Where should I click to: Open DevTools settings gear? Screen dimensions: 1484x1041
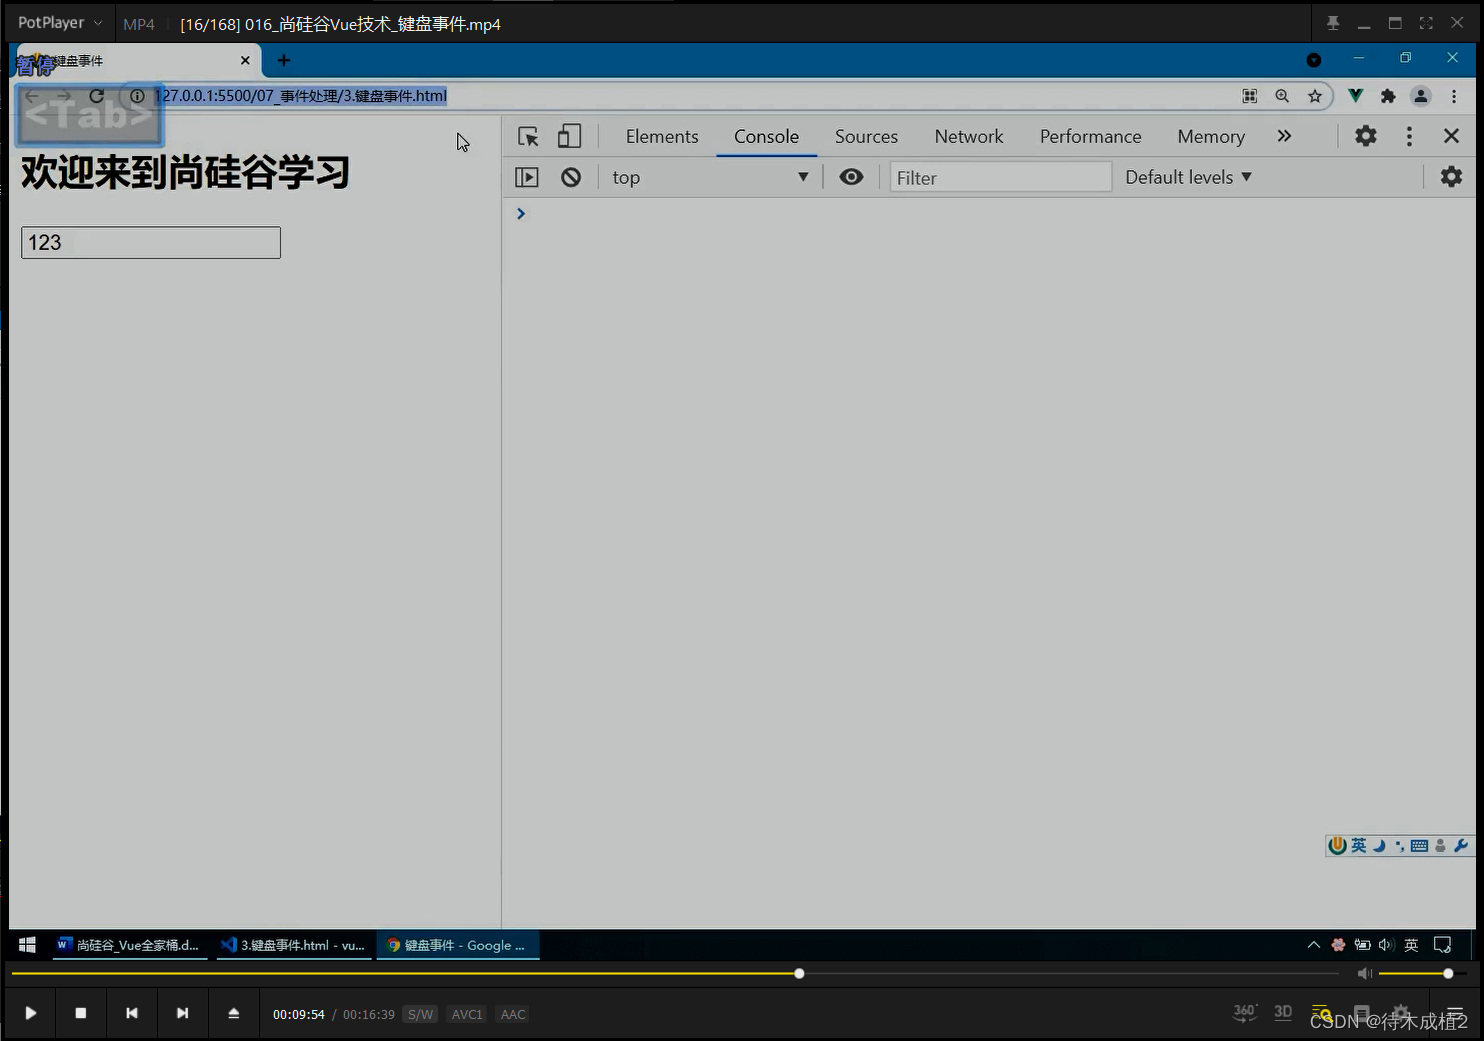[x=1366, y=136]
